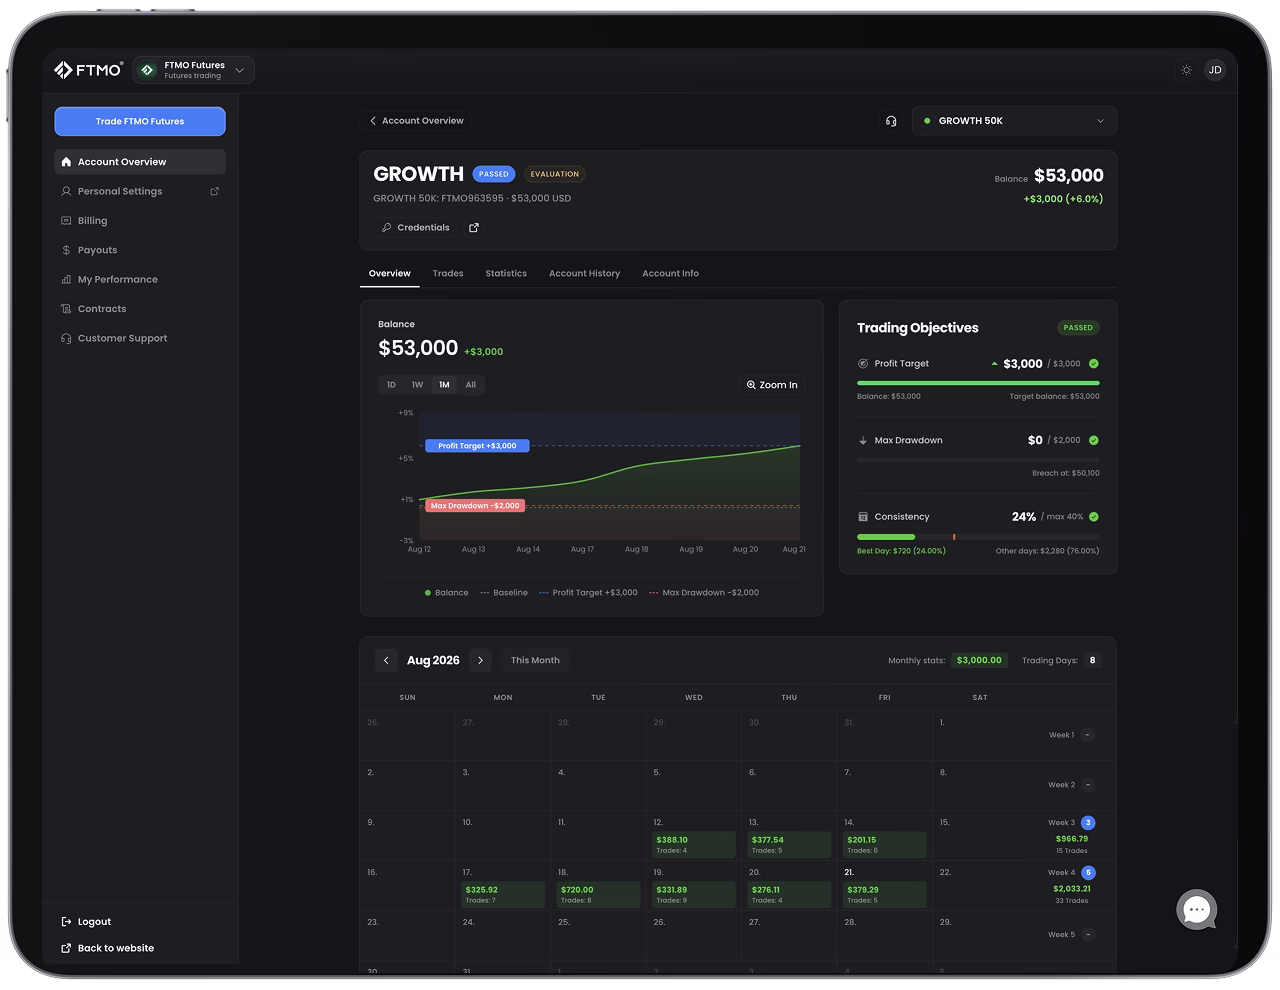
Task: Toggle Profit Target +$3,000 legend item
Action: (x=588, y=593)
